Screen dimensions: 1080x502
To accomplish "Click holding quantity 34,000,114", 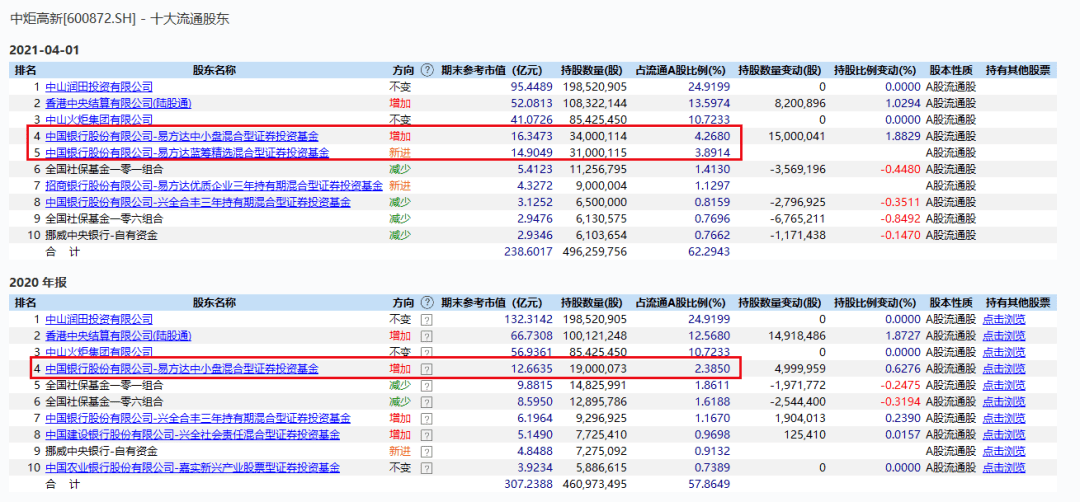I will pyautogui.click(x=597, y=136).
